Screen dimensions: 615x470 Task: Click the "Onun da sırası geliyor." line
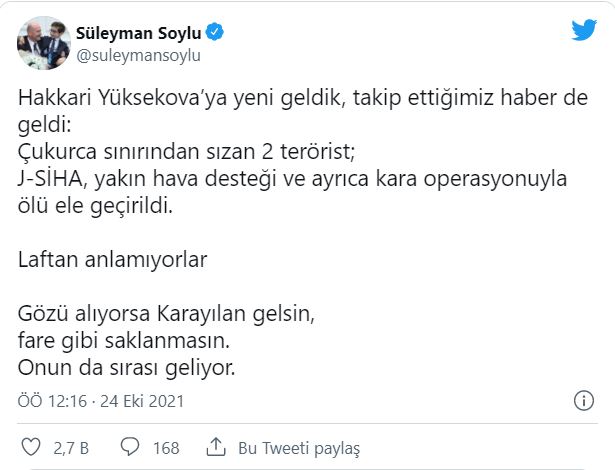click(126, 367)
